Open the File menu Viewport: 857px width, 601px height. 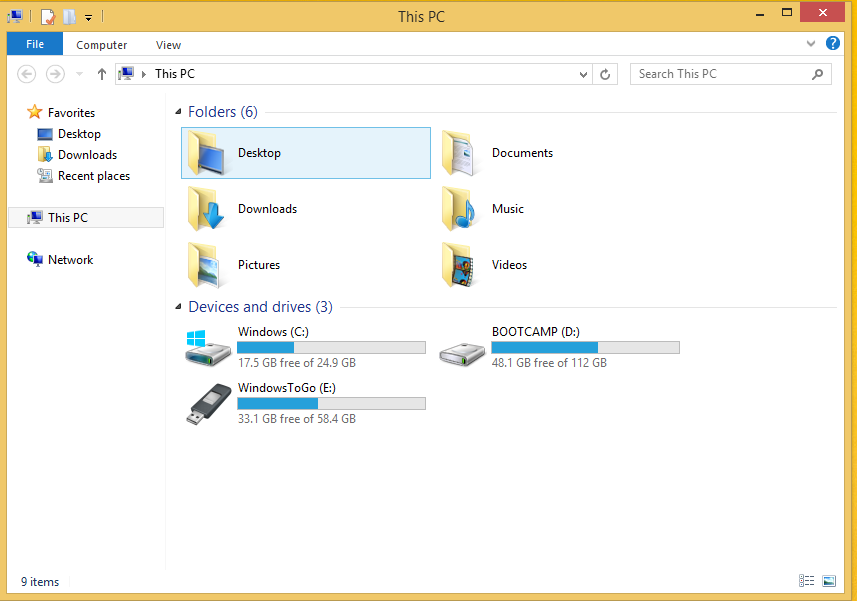point(35,44)
